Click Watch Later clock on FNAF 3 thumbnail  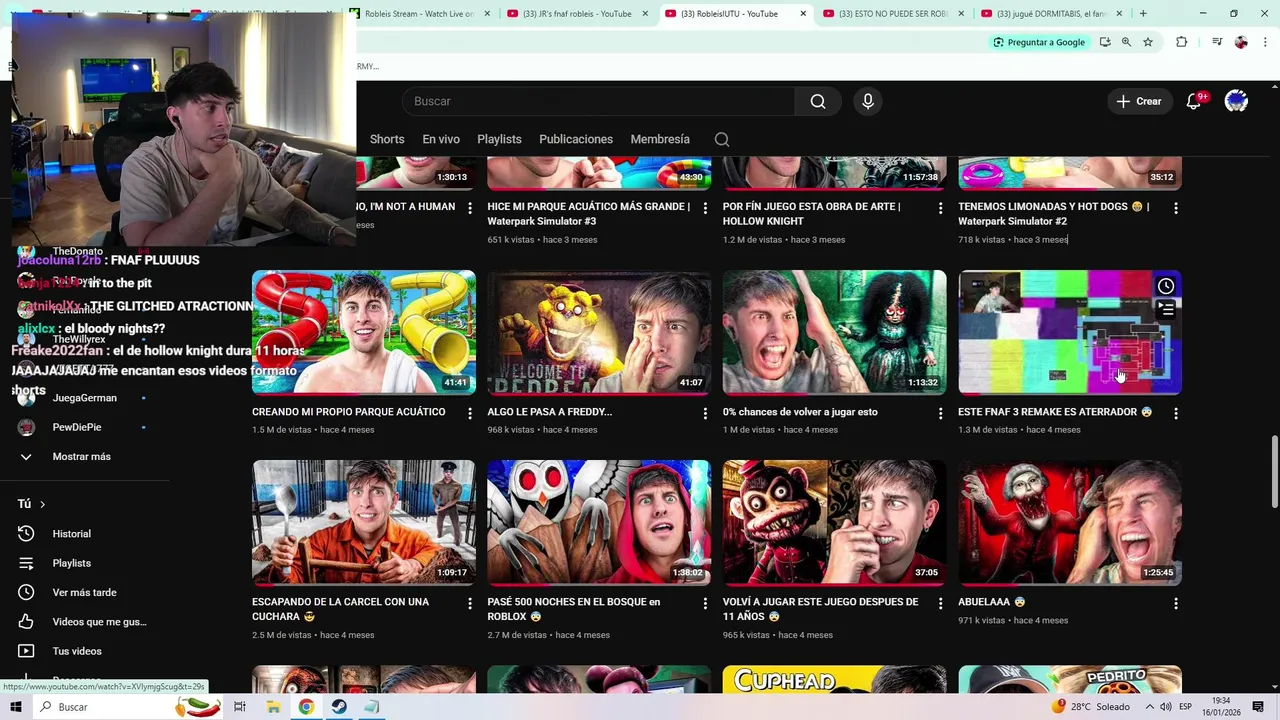pyautogui.click(x=1166, y=286)
